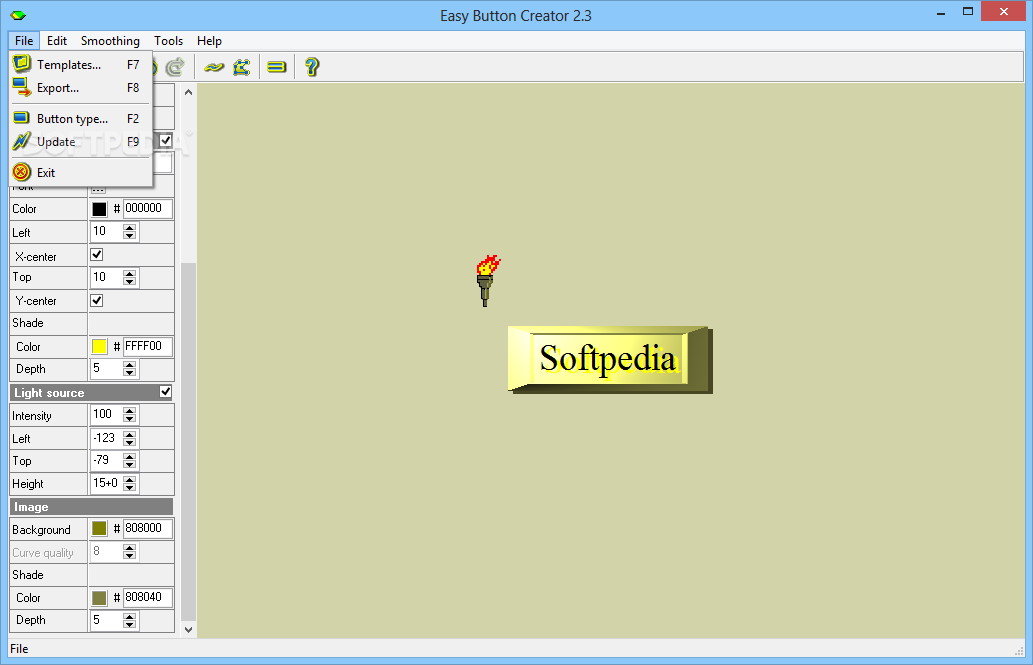
Task: Click the window resize grip in status bar
Action: coord(1019,651)
